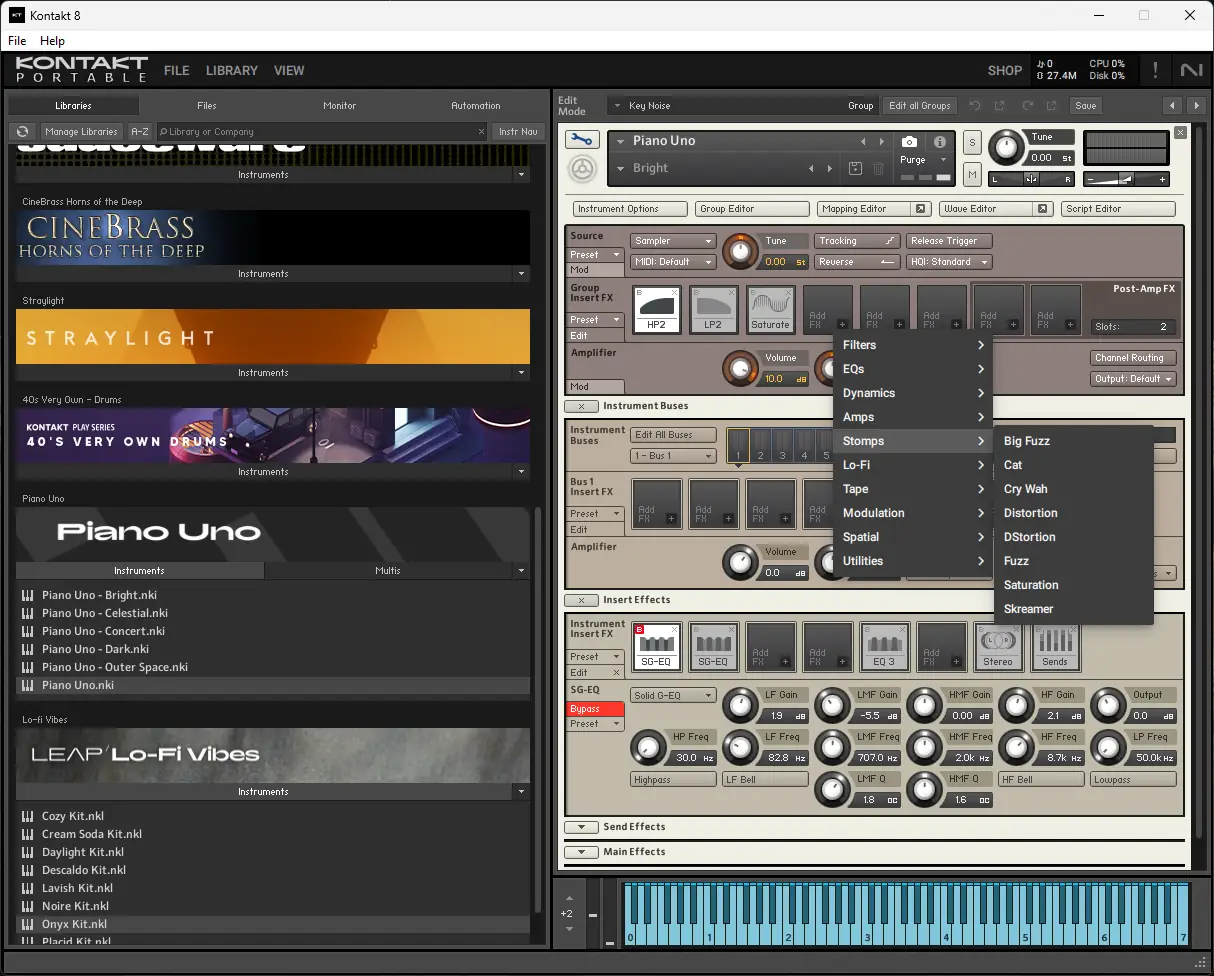
Task: Open the Script Editor
Action: [x=1118, y=209]
